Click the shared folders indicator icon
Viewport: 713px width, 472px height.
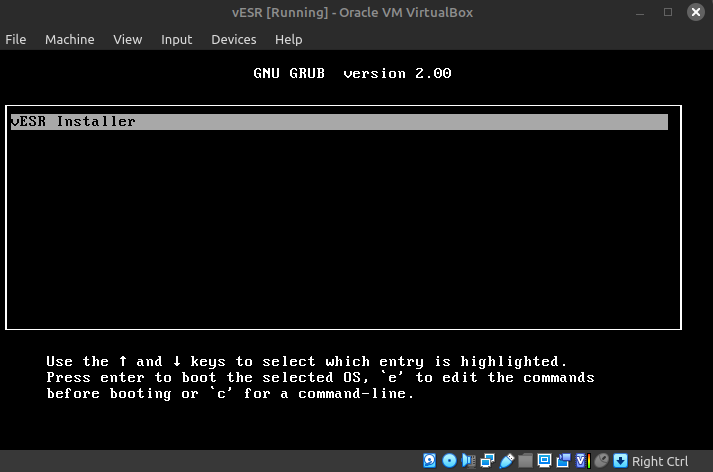point(525,461)
